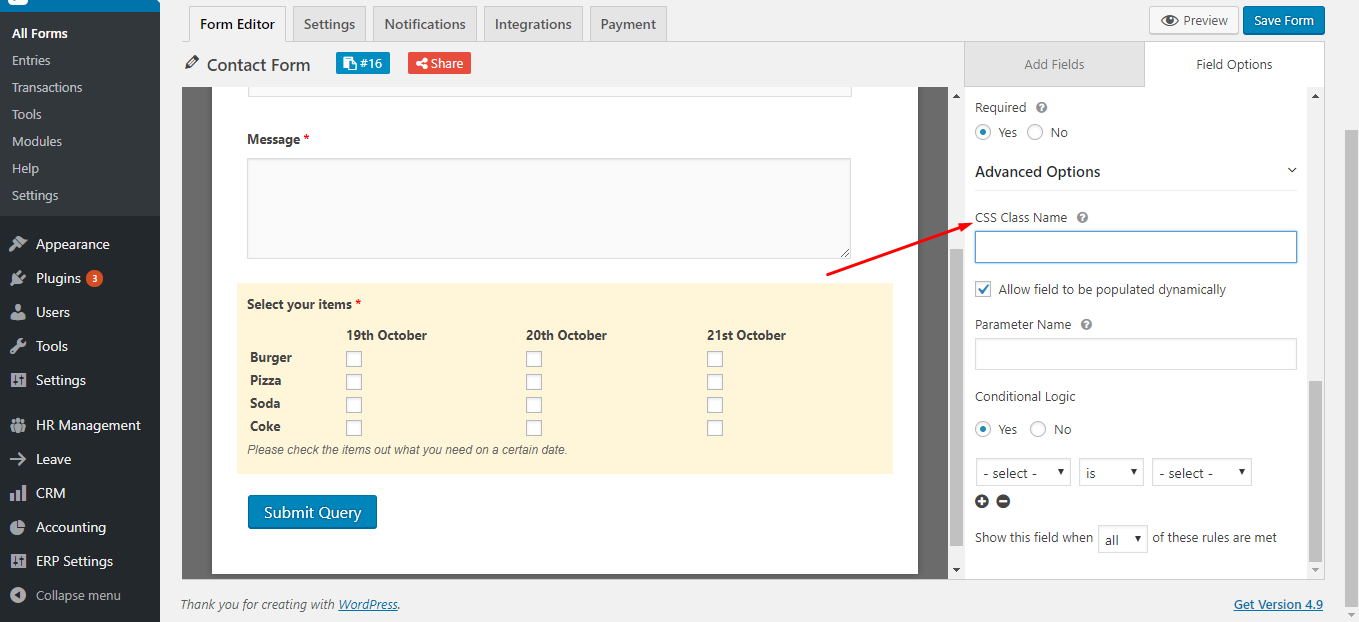Image resolution: width=1359 pixels, height=622 pixels.
Task: Click inside the CSS Class Name field
Action: pyautogui.click(x=1135, y=246)
